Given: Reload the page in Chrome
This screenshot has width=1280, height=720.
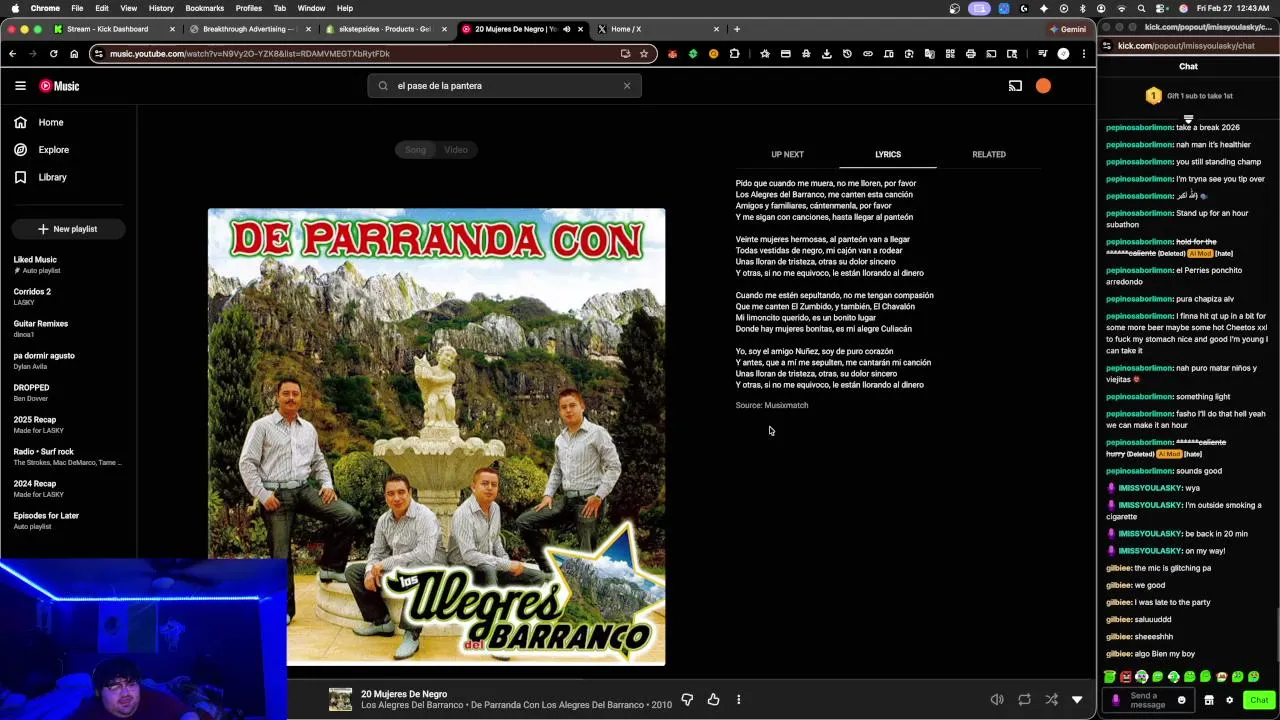Looking at the screenshot, I should click(x=53, y=54).
